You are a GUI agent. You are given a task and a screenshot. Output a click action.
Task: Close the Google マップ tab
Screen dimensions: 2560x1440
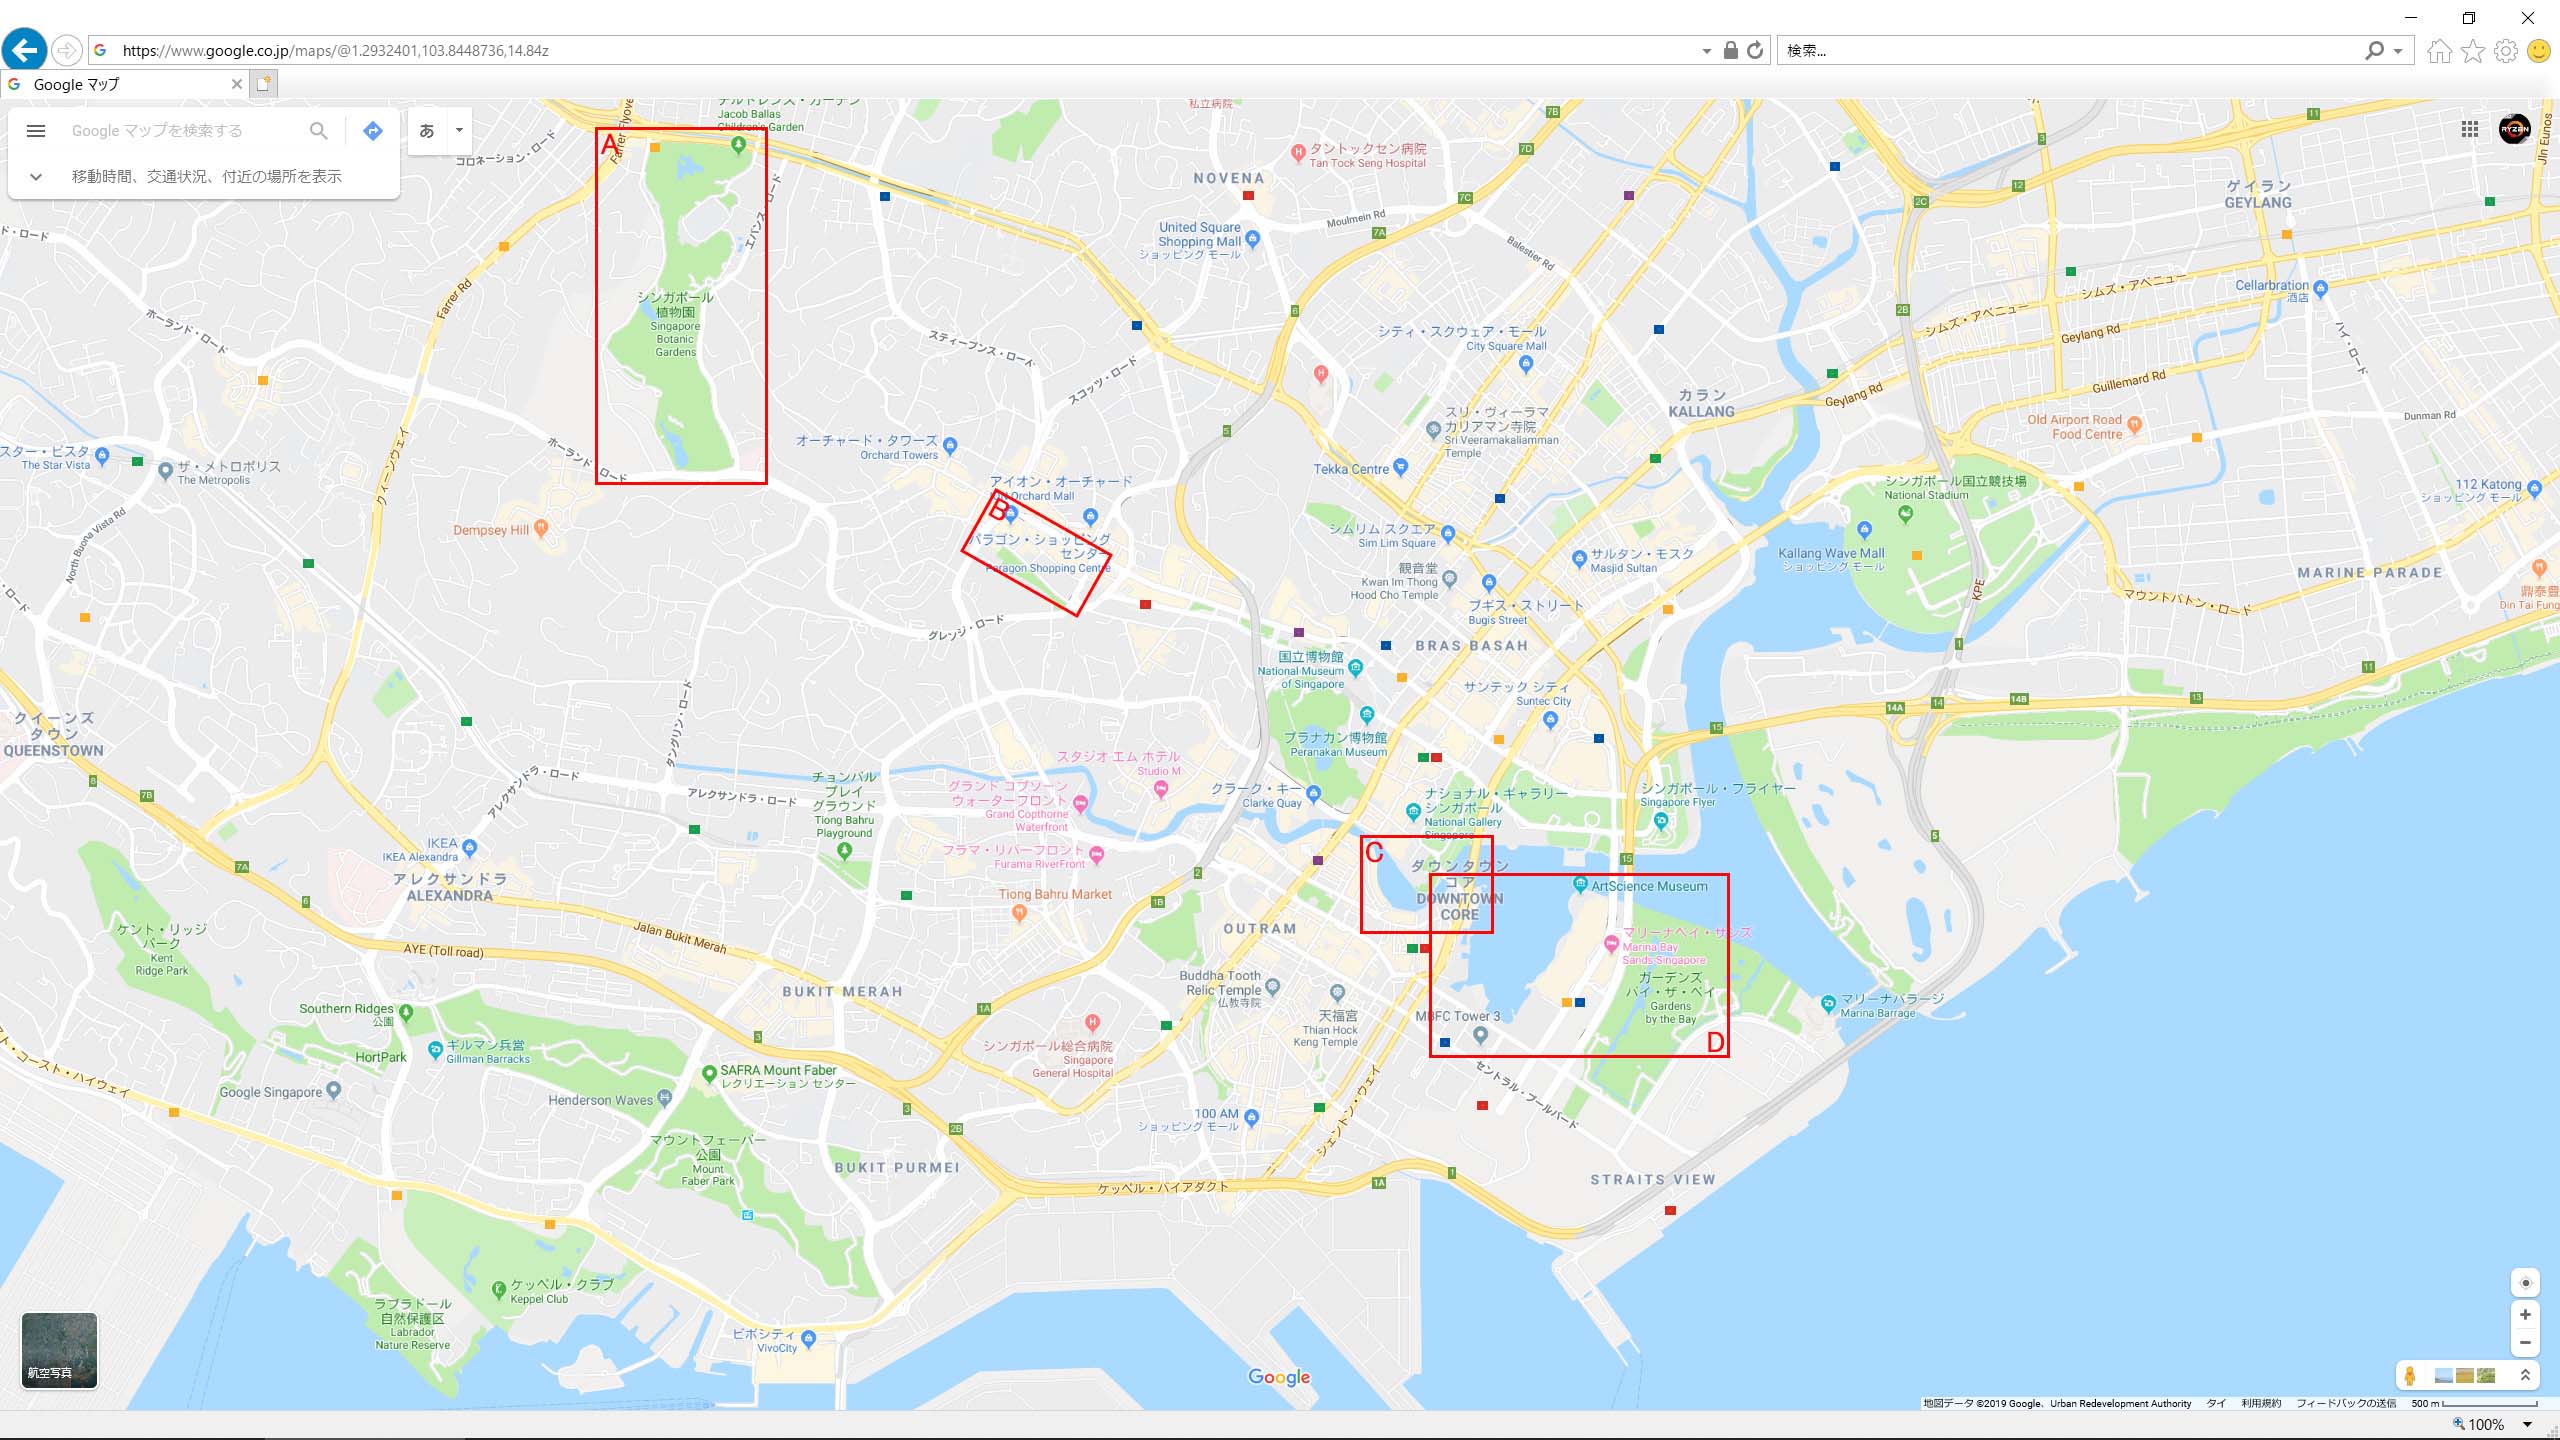tap(236, 84)
